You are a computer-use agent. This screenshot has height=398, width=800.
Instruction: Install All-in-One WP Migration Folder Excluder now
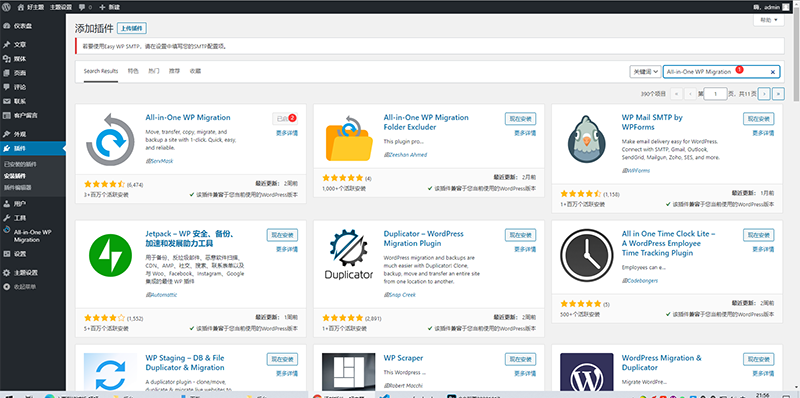tap(520, 118)
